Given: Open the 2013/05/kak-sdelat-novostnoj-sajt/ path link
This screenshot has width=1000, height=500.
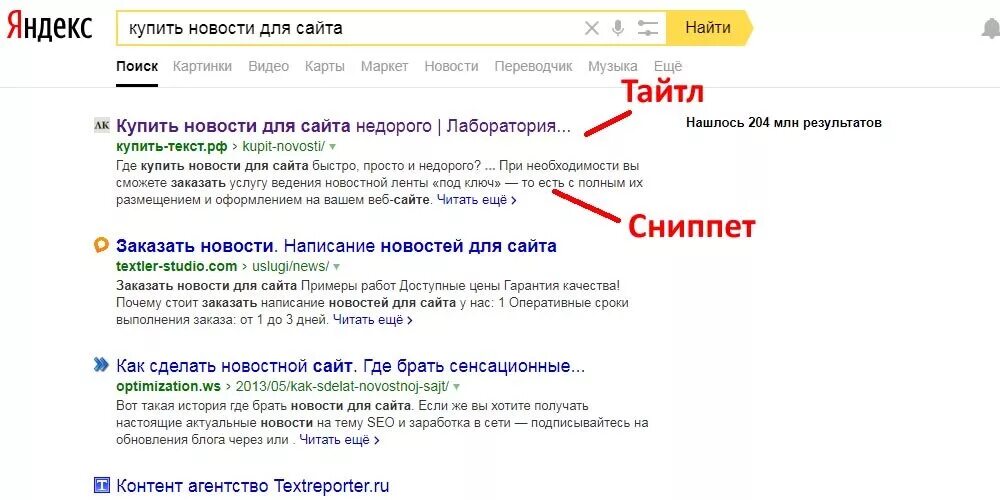Looking at the screenshot, I should (343, 386).
